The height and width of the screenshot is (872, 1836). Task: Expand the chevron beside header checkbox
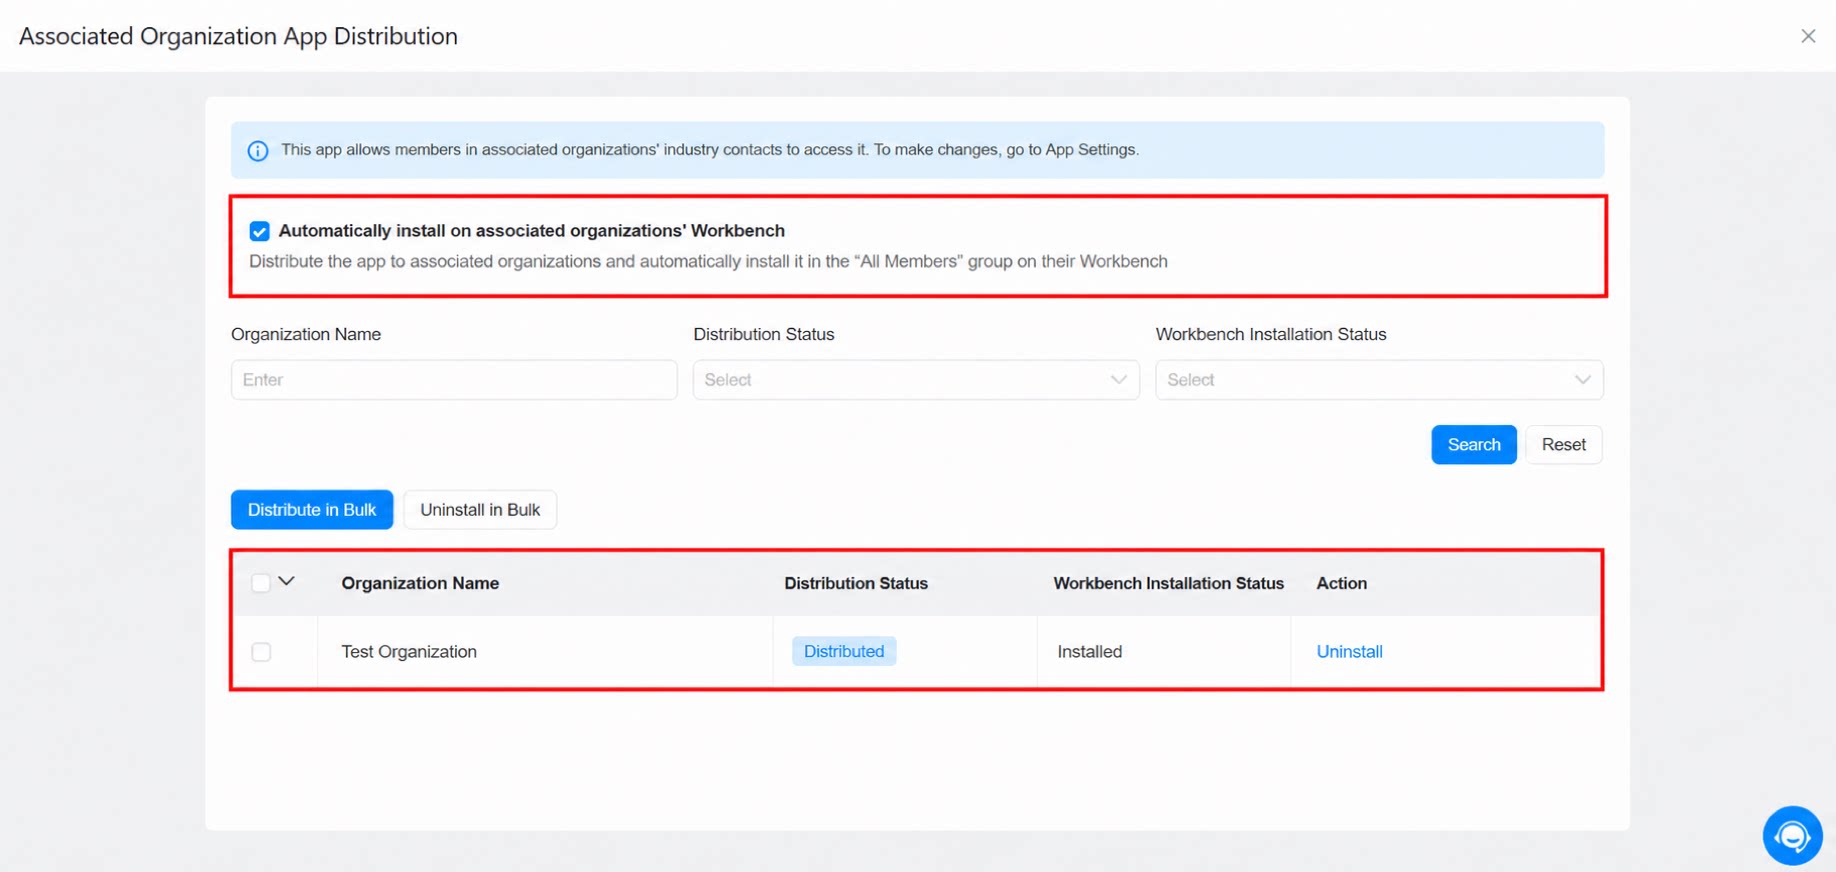click(x=287, y=581)
